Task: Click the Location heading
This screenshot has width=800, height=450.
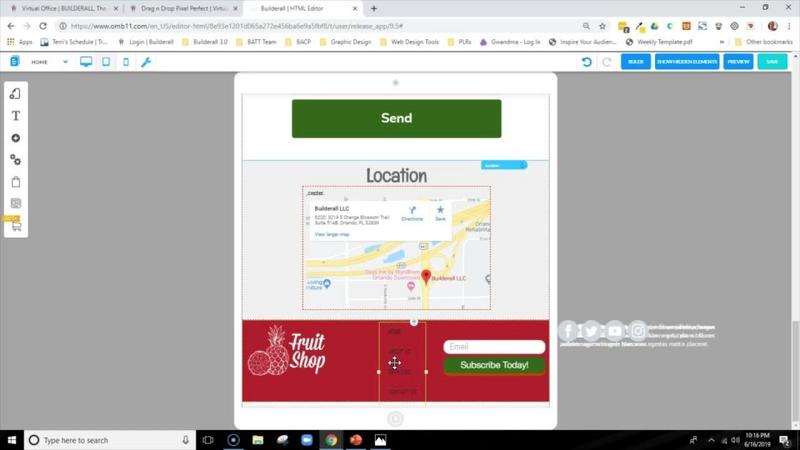Action: 396,176
